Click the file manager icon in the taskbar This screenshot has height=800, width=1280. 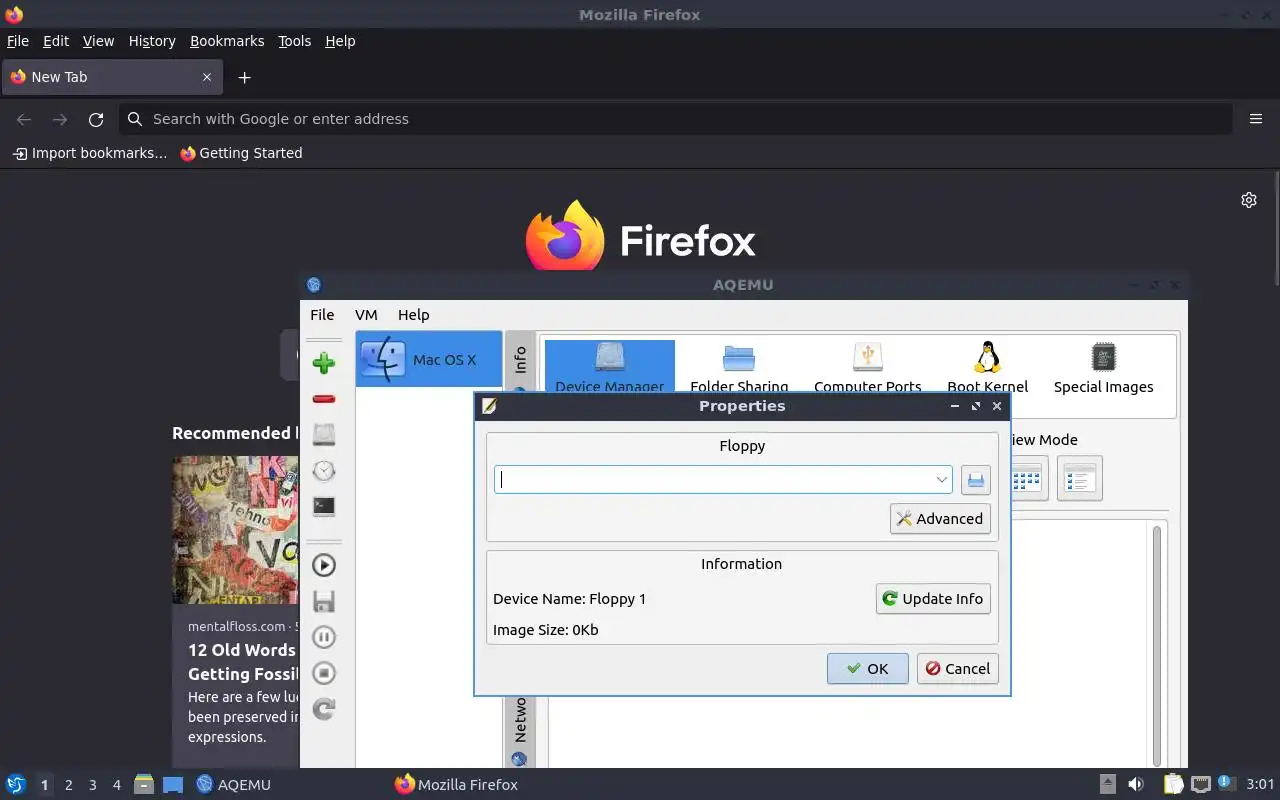pyautogui.click(x=144, y=785)
